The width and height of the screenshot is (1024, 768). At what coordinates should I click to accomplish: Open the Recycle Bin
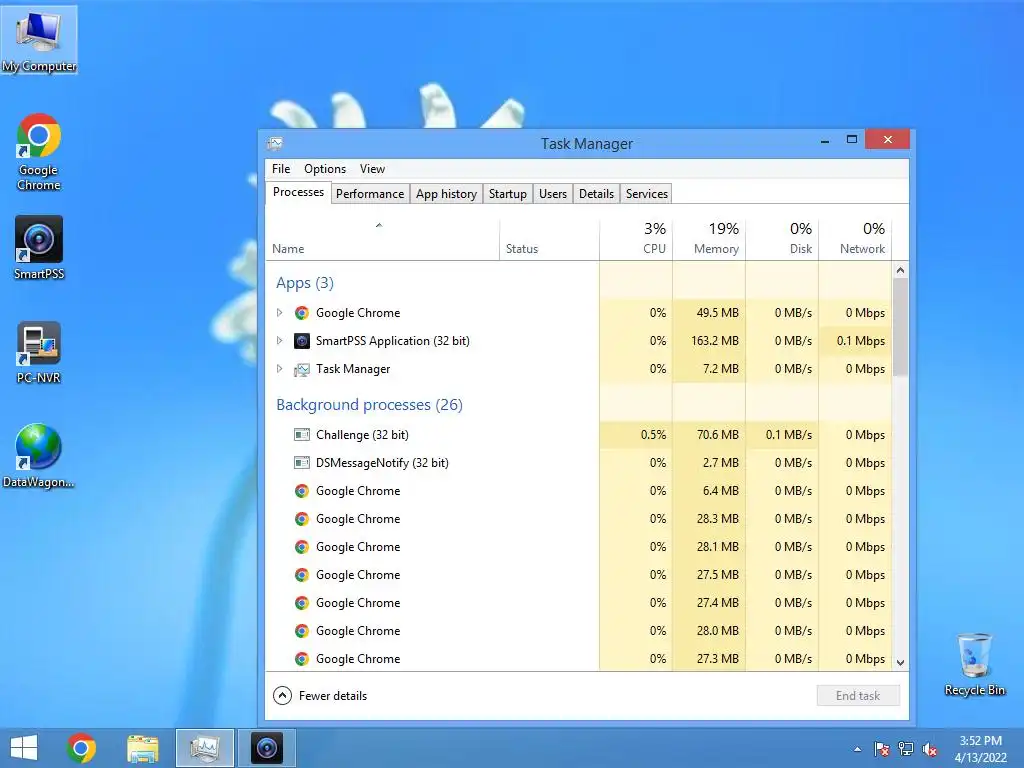tap(974, 664)
